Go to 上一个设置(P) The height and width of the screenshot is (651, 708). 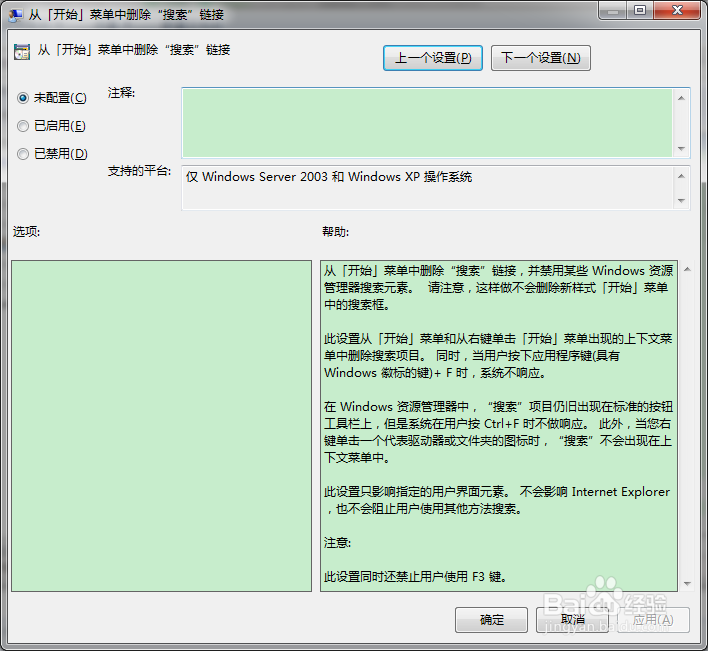point(433,58)
